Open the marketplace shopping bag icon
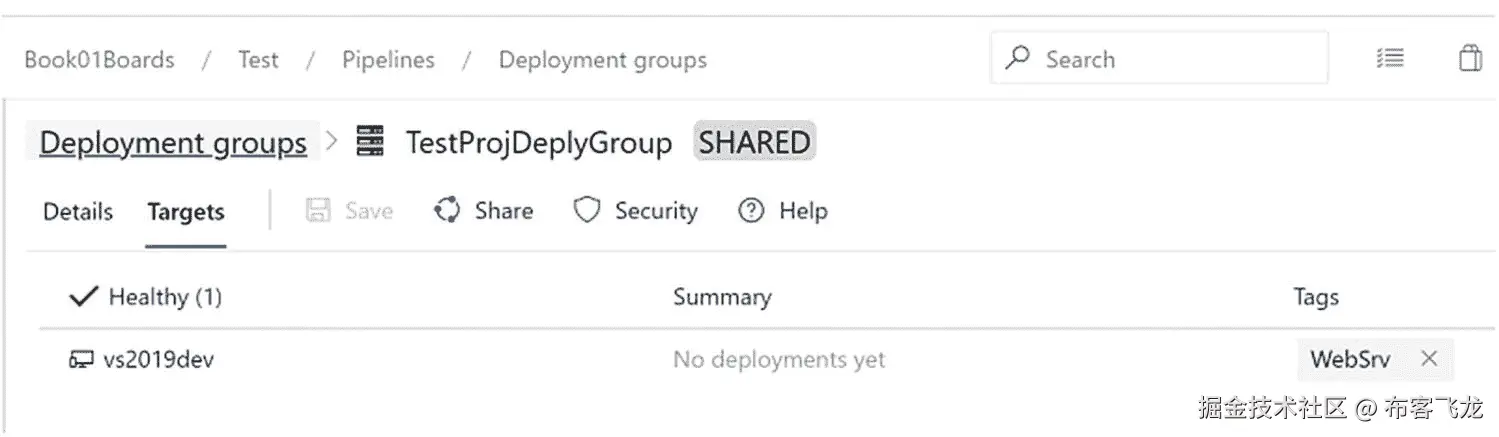The image size is (1499, 437). pyautogui.click(x=1469, y=58)
